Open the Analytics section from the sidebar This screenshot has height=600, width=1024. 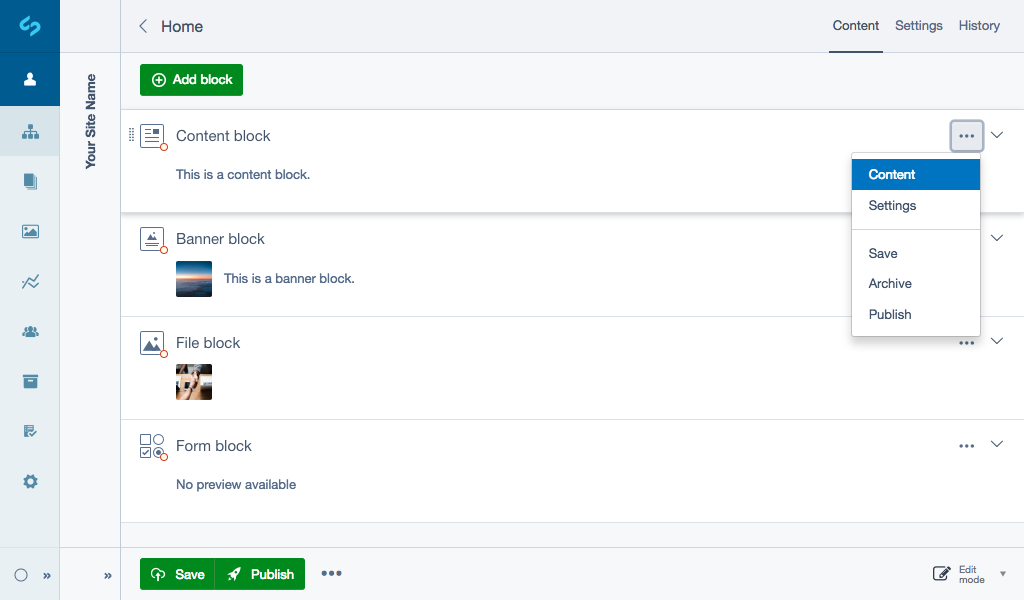(x=30, y=281)
